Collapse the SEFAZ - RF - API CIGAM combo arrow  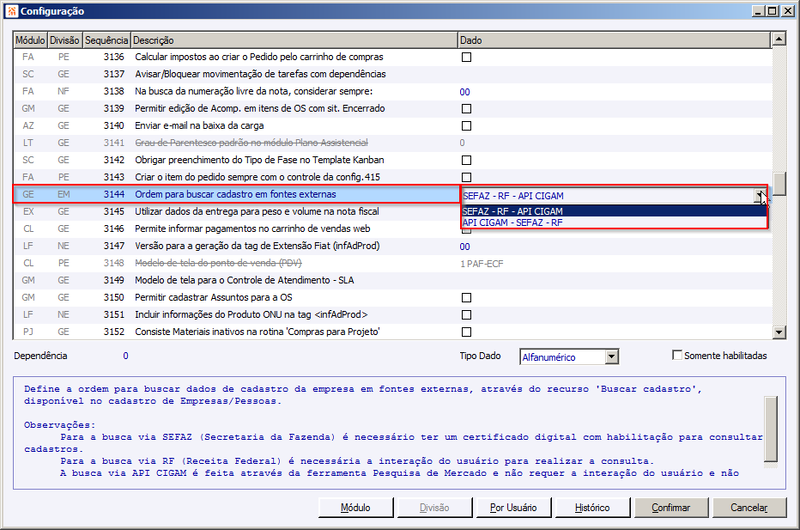pyautogui.click(x=760, y=196)
